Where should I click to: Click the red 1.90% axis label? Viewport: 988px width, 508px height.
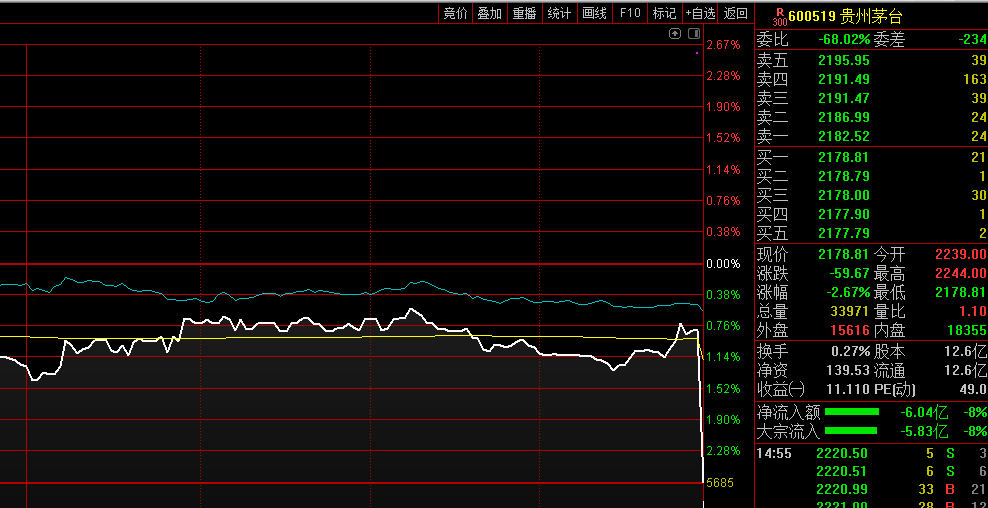[x=724, y=107]
